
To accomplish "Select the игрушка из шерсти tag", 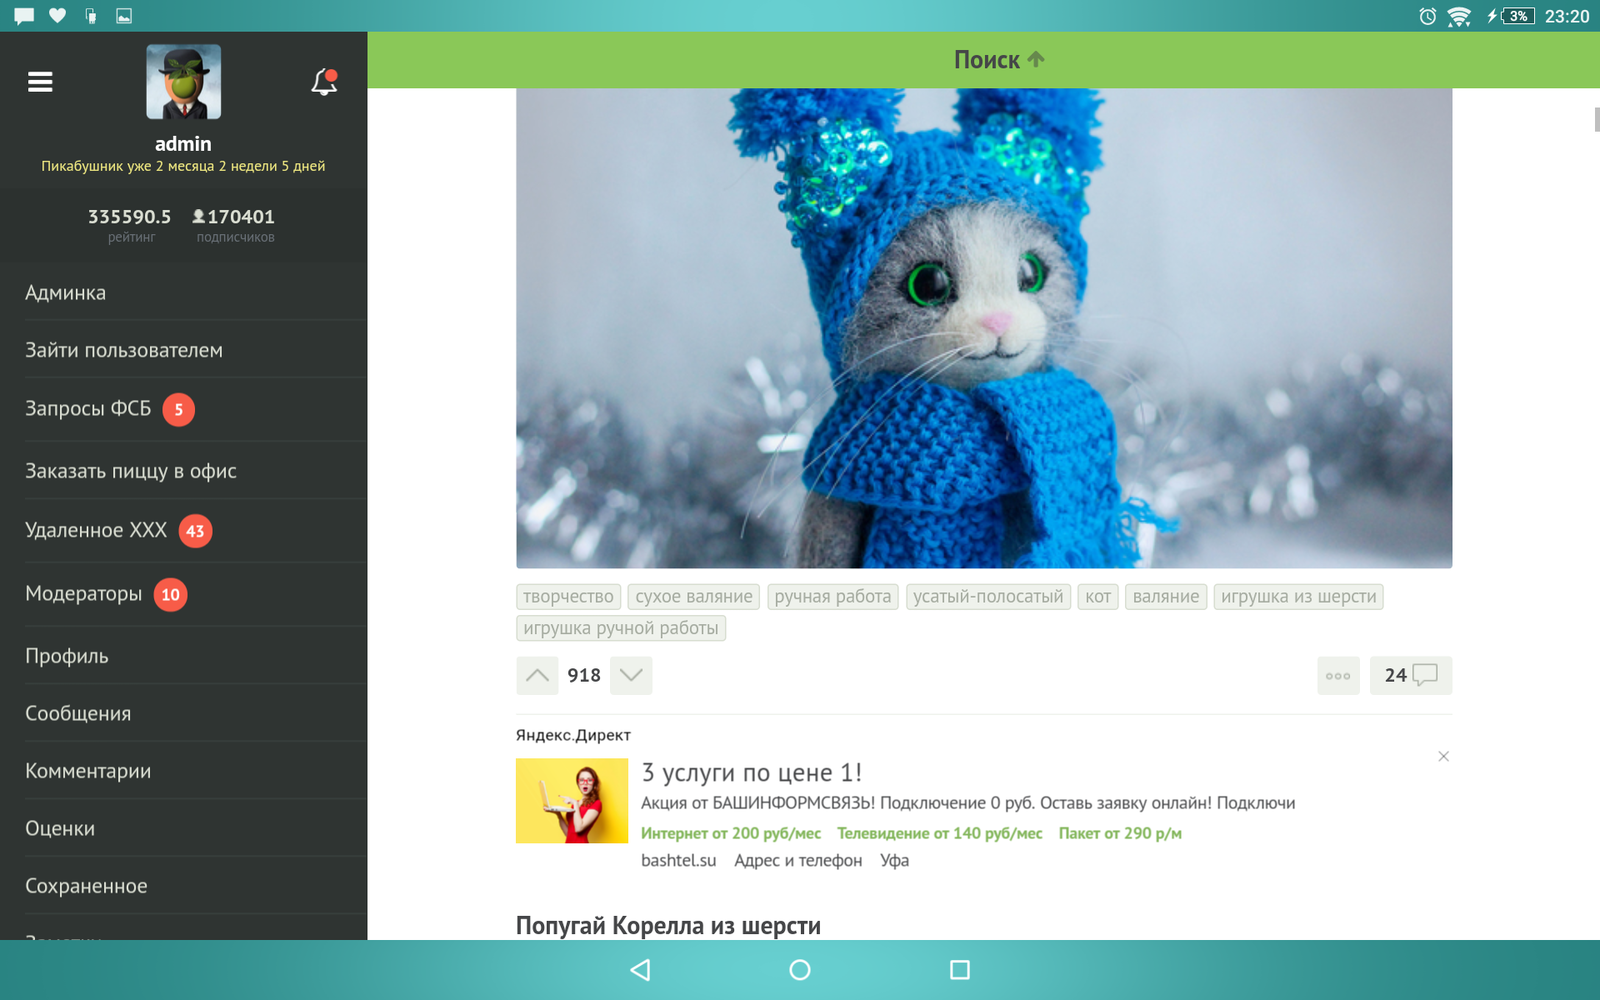I will 1298,596.
